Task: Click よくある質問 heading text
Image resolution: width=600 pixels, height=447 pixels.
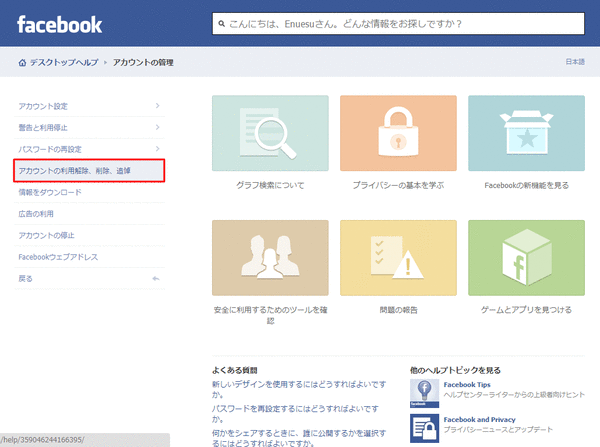Action: (235, 370)
